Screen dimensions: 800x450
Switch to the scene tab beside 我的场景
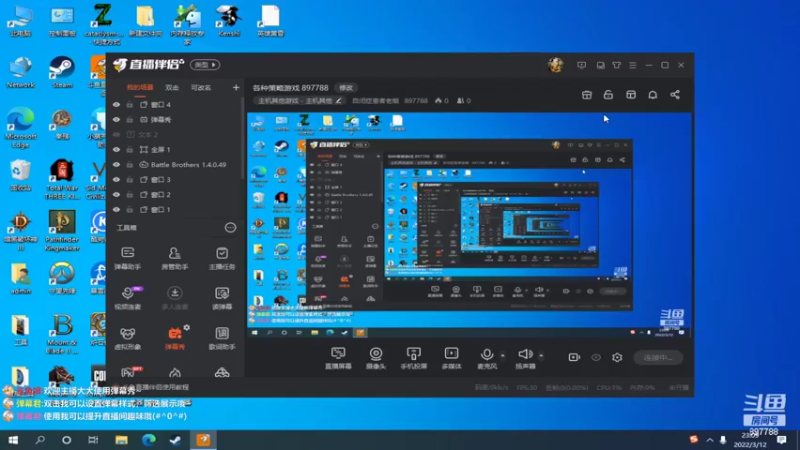pyautogui.click(x=172, y=87)
